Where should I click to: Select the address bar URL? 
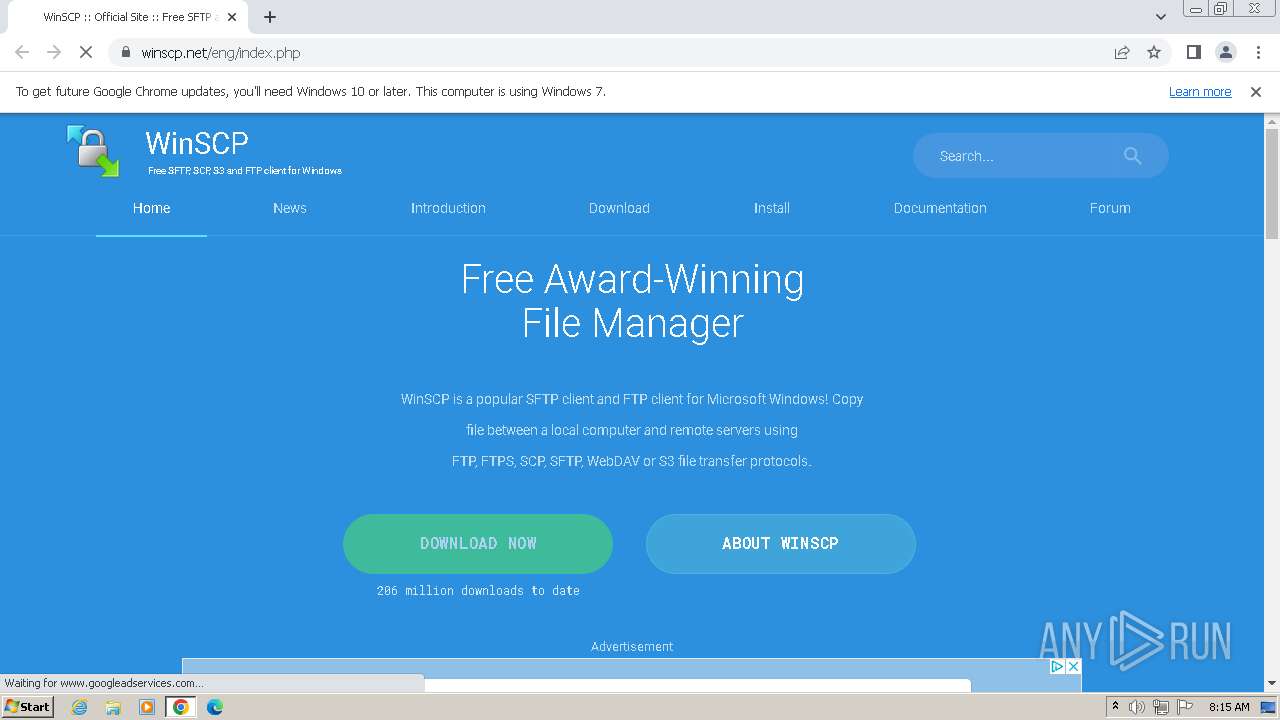pos(221,53)
